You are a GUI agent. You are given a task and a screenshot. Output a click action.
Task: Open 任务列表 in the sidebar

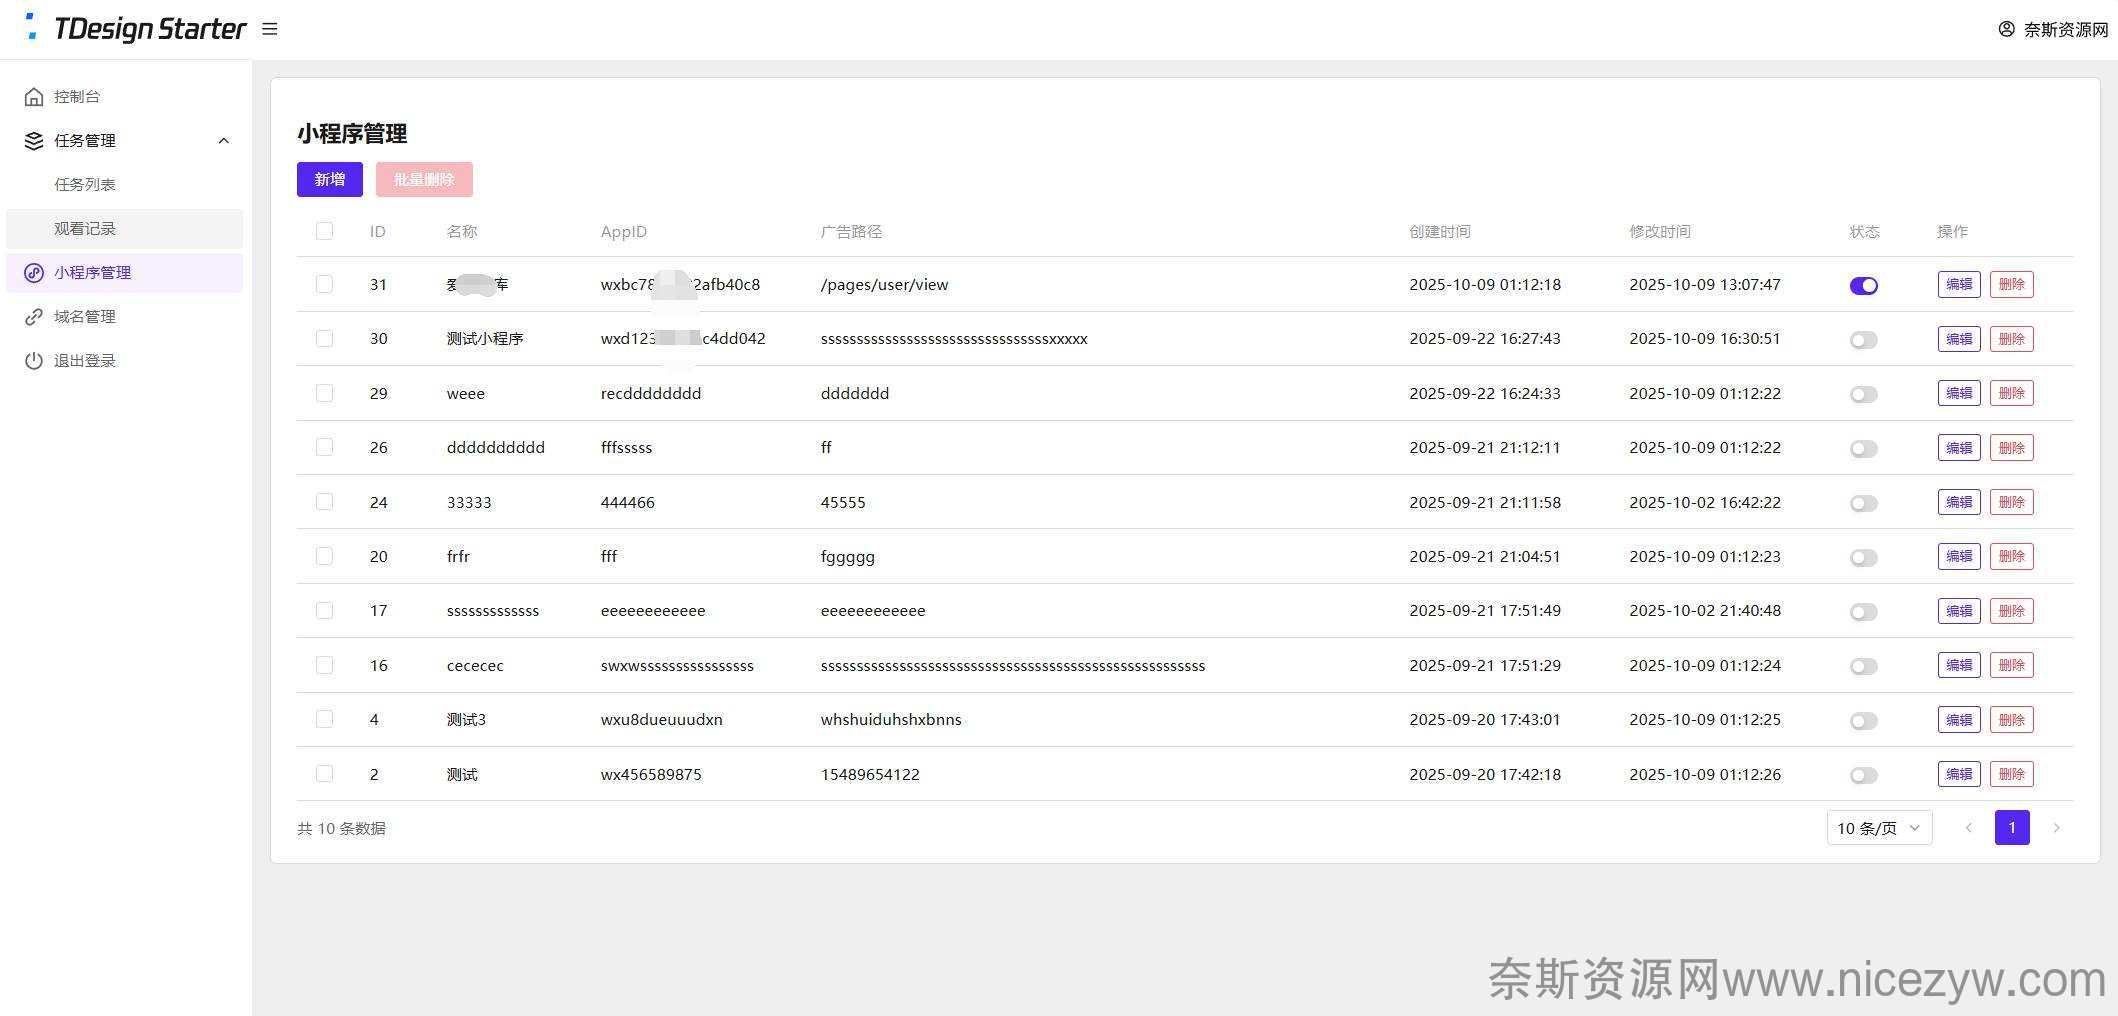tap(85, 185)
